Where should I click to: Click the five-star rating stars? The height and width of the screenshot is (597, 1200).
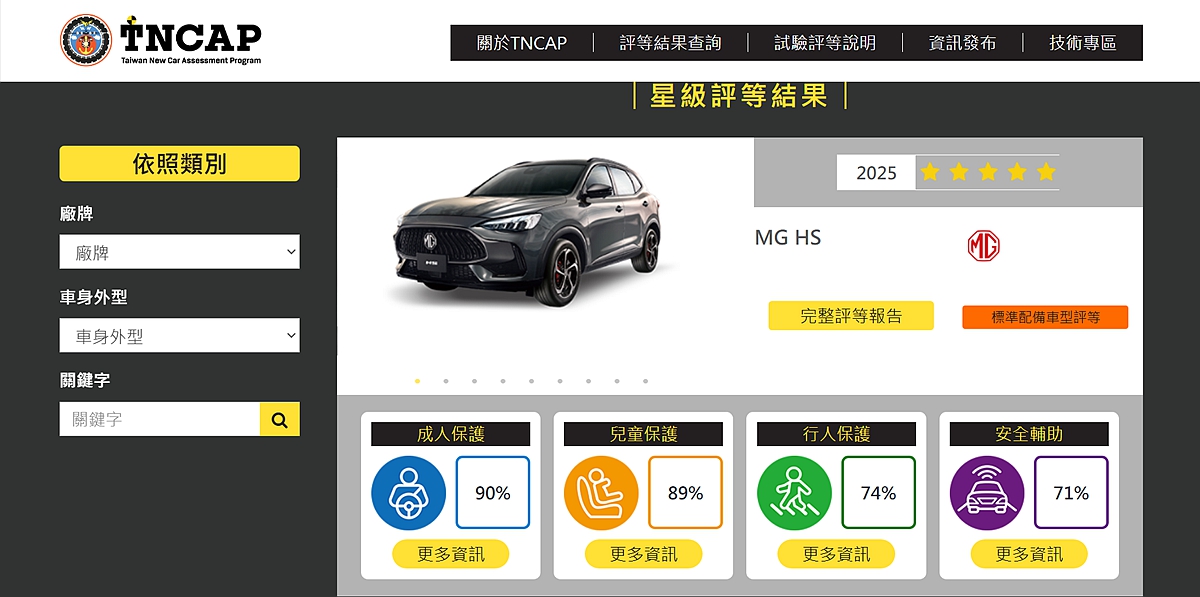(x=988, y=172)
